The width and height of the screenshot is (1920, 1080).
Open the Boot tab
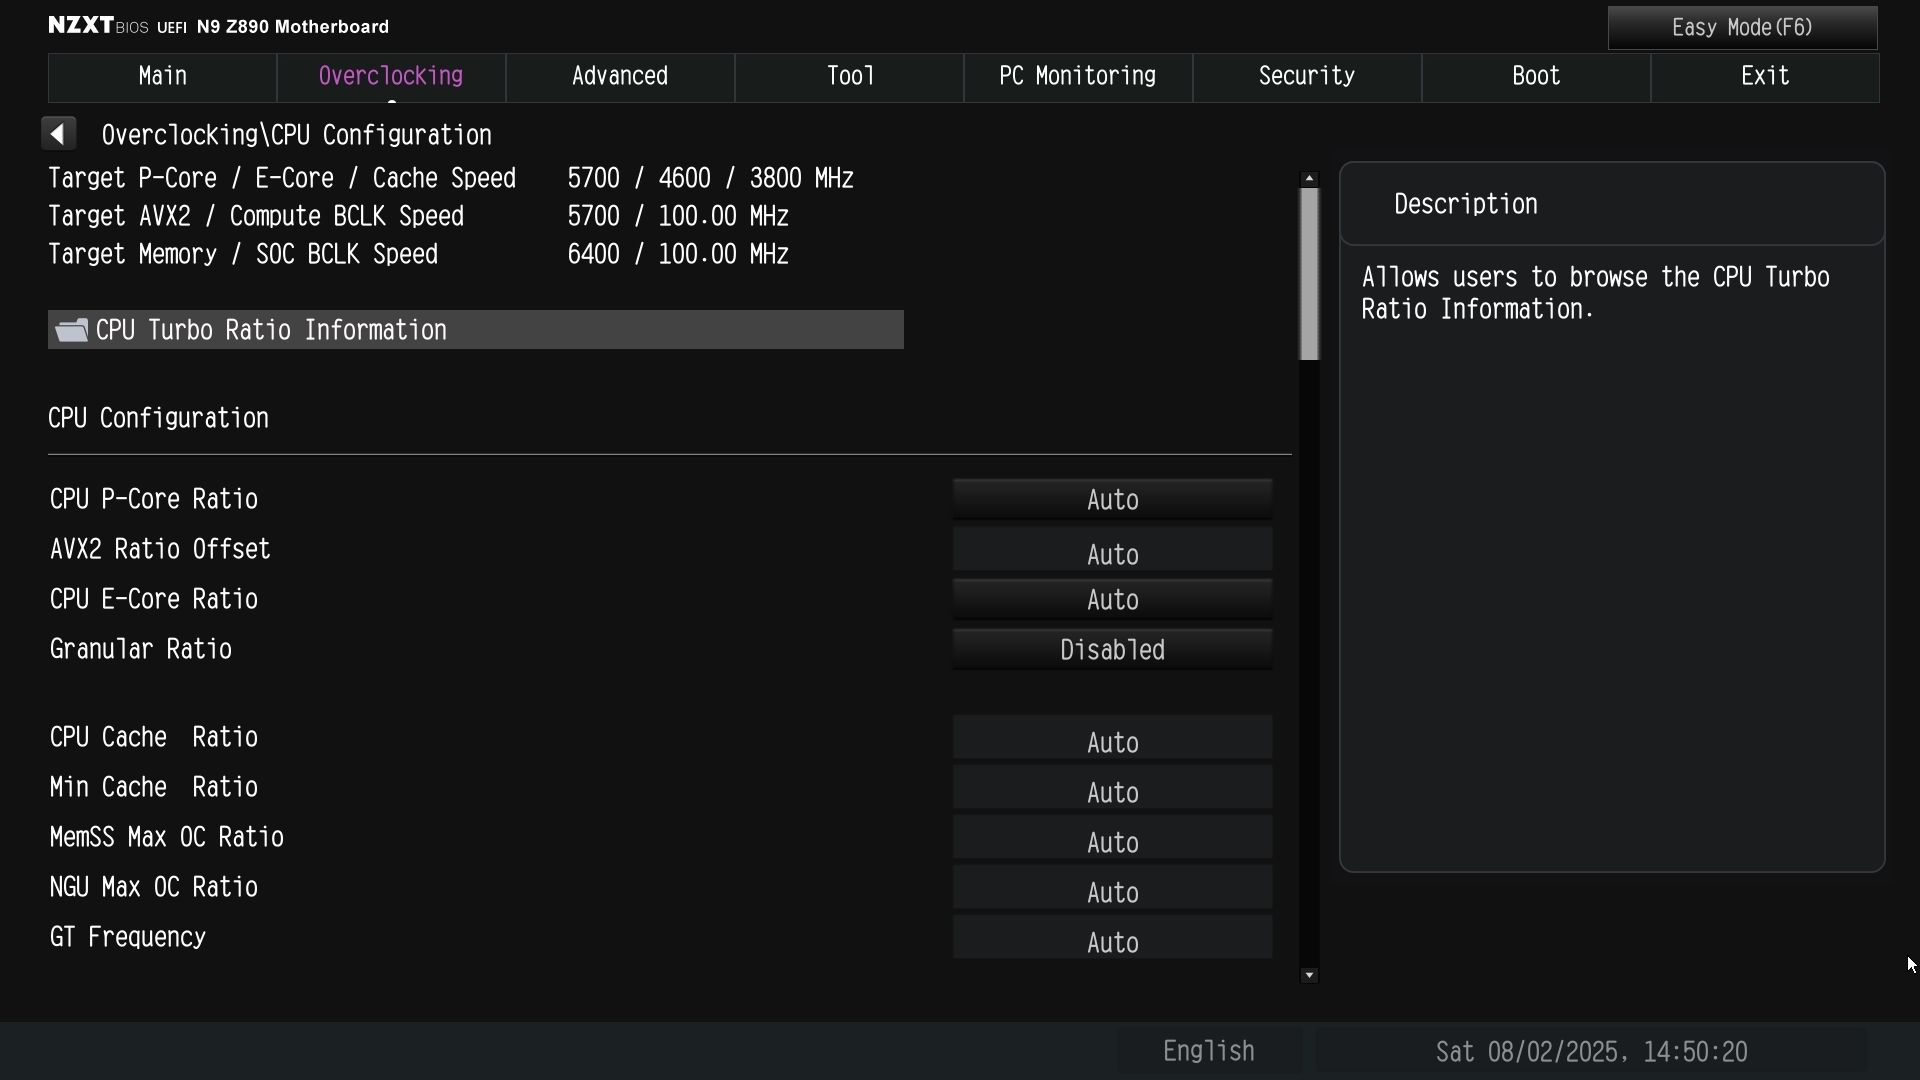(1536, 77)
